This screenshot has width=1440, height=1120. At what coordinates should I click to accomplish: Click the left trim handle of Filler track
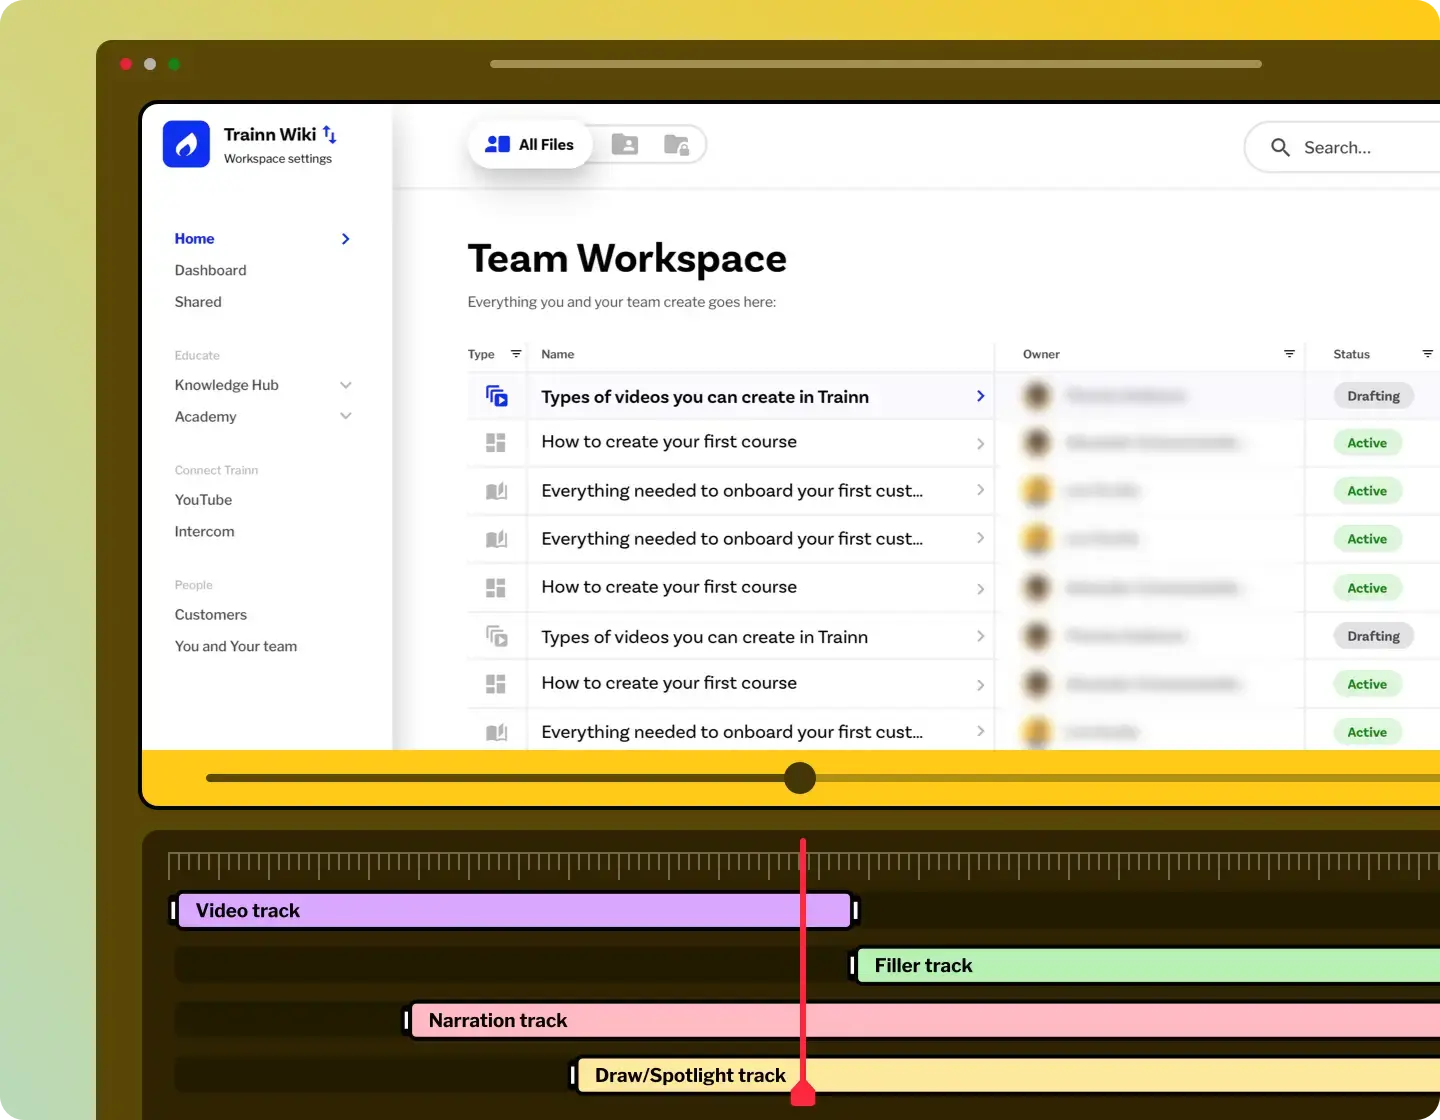[852, 965]
